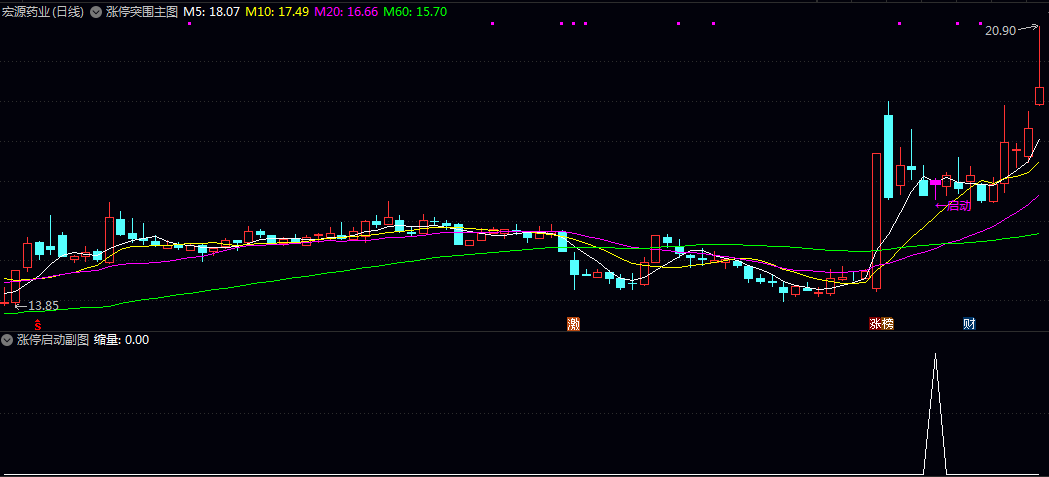Viewport: 1049px width, 477px height.
Task: Open the 涨停启动副图 sub-chart dropdown arrow
Action: 7,340
